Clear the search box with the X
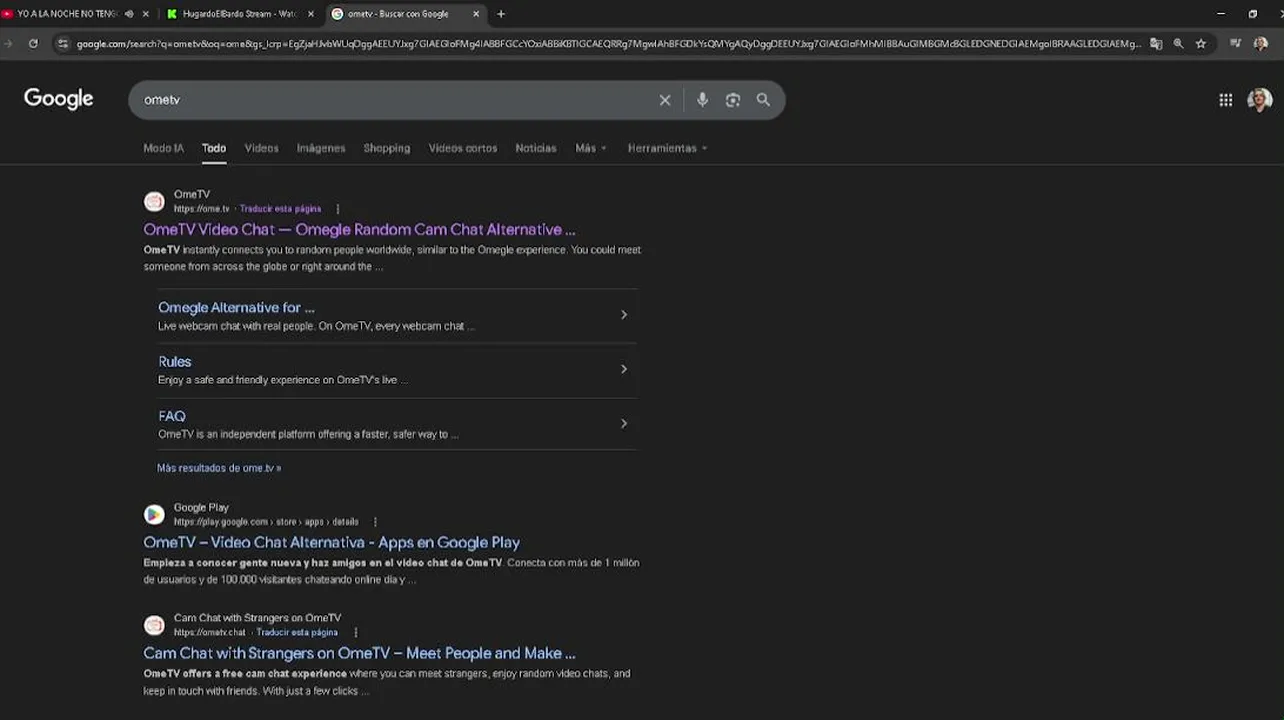The image size is (1284, 720). (665, 100)
